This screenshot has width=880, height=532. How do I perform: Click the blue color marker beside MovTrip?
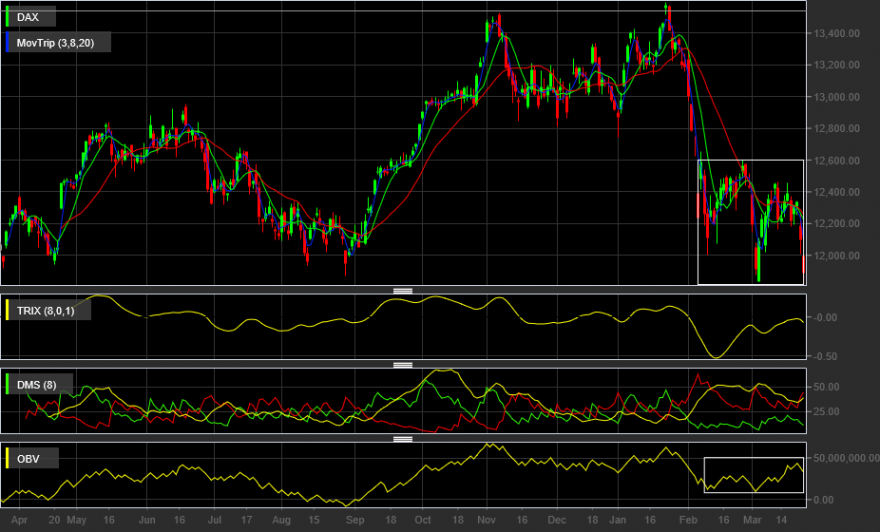(7, 43)
